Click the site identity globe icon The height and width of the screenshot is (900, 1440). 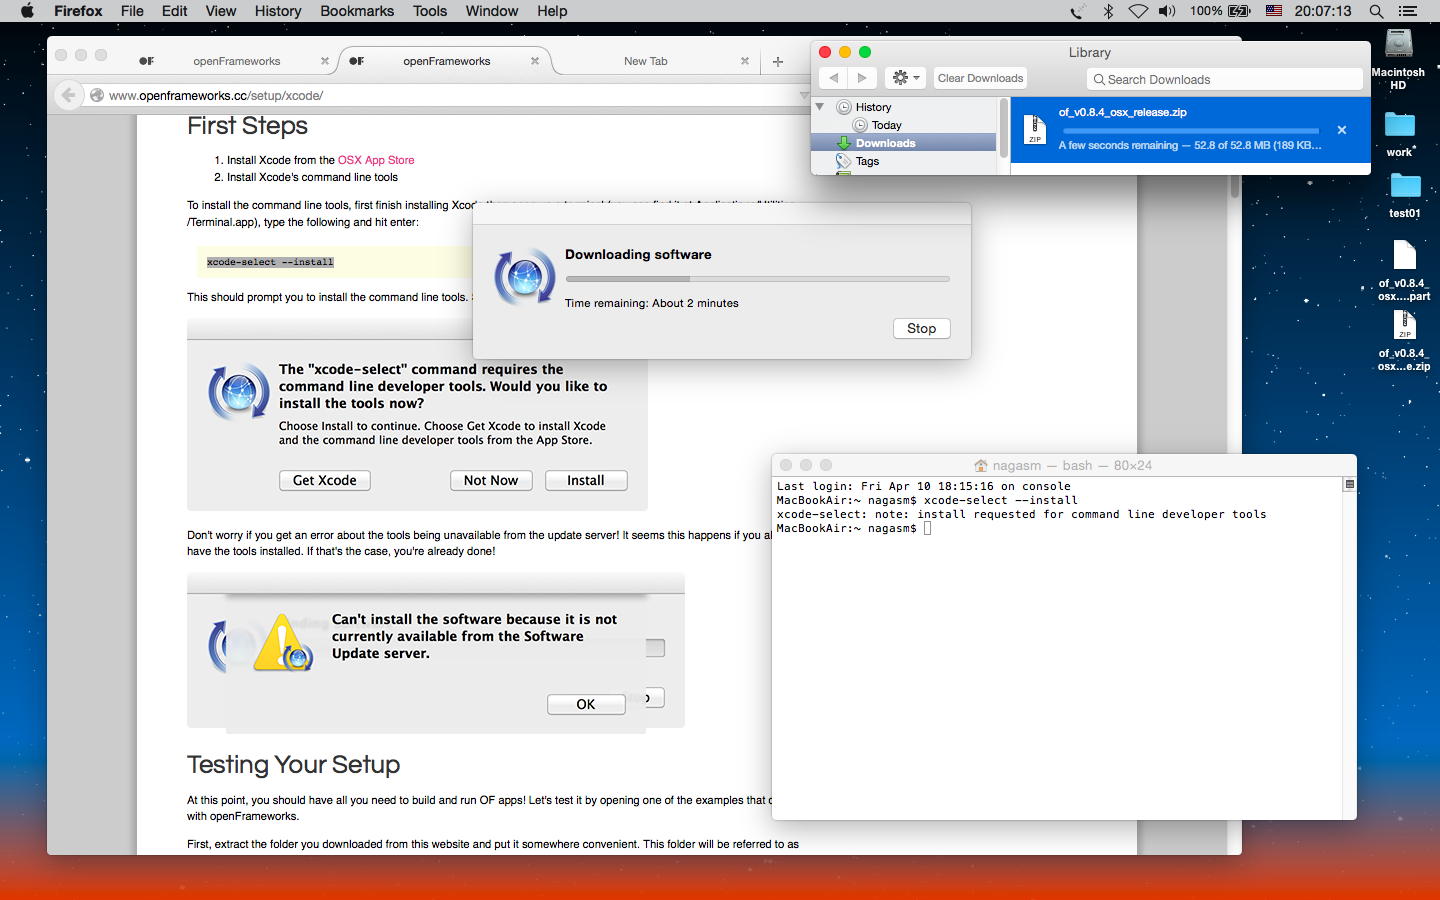click(x=97, y=95)
